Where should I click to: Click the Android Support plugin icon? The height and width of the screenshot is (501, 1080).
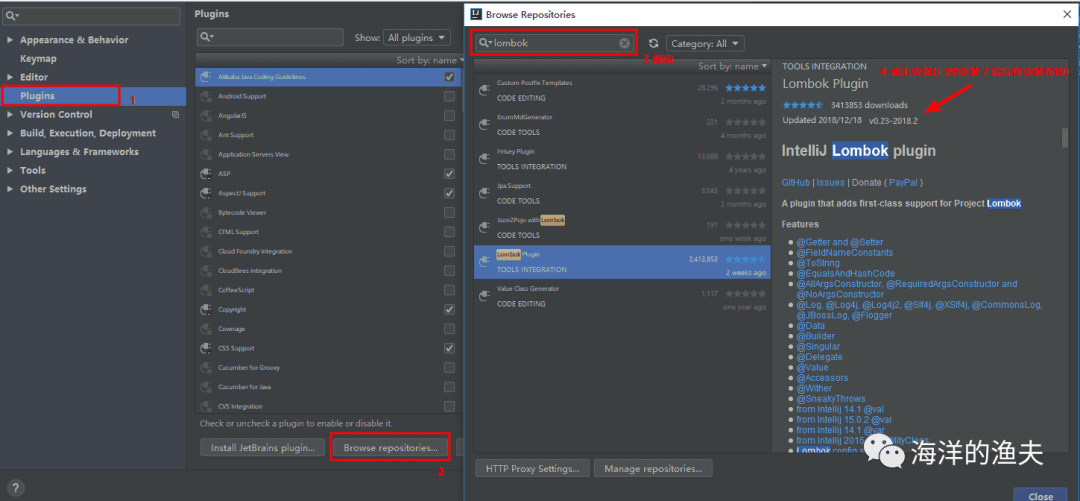click(x=205, y=96)
